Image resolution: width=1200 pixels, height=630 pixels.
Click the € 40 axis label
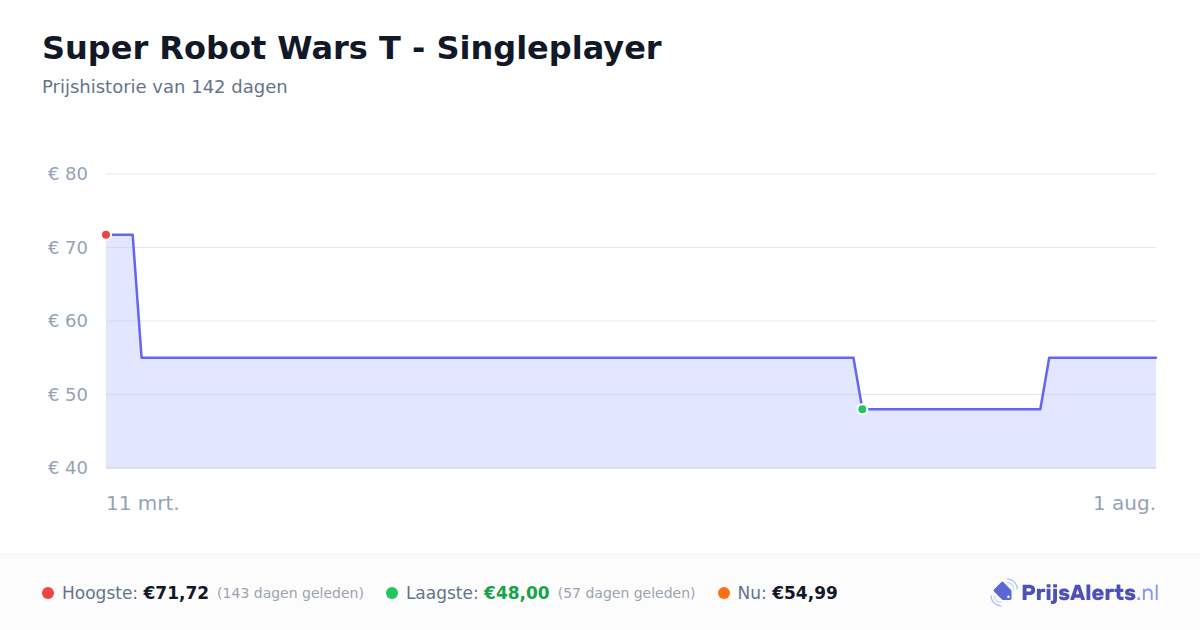[x=68, y=468]
